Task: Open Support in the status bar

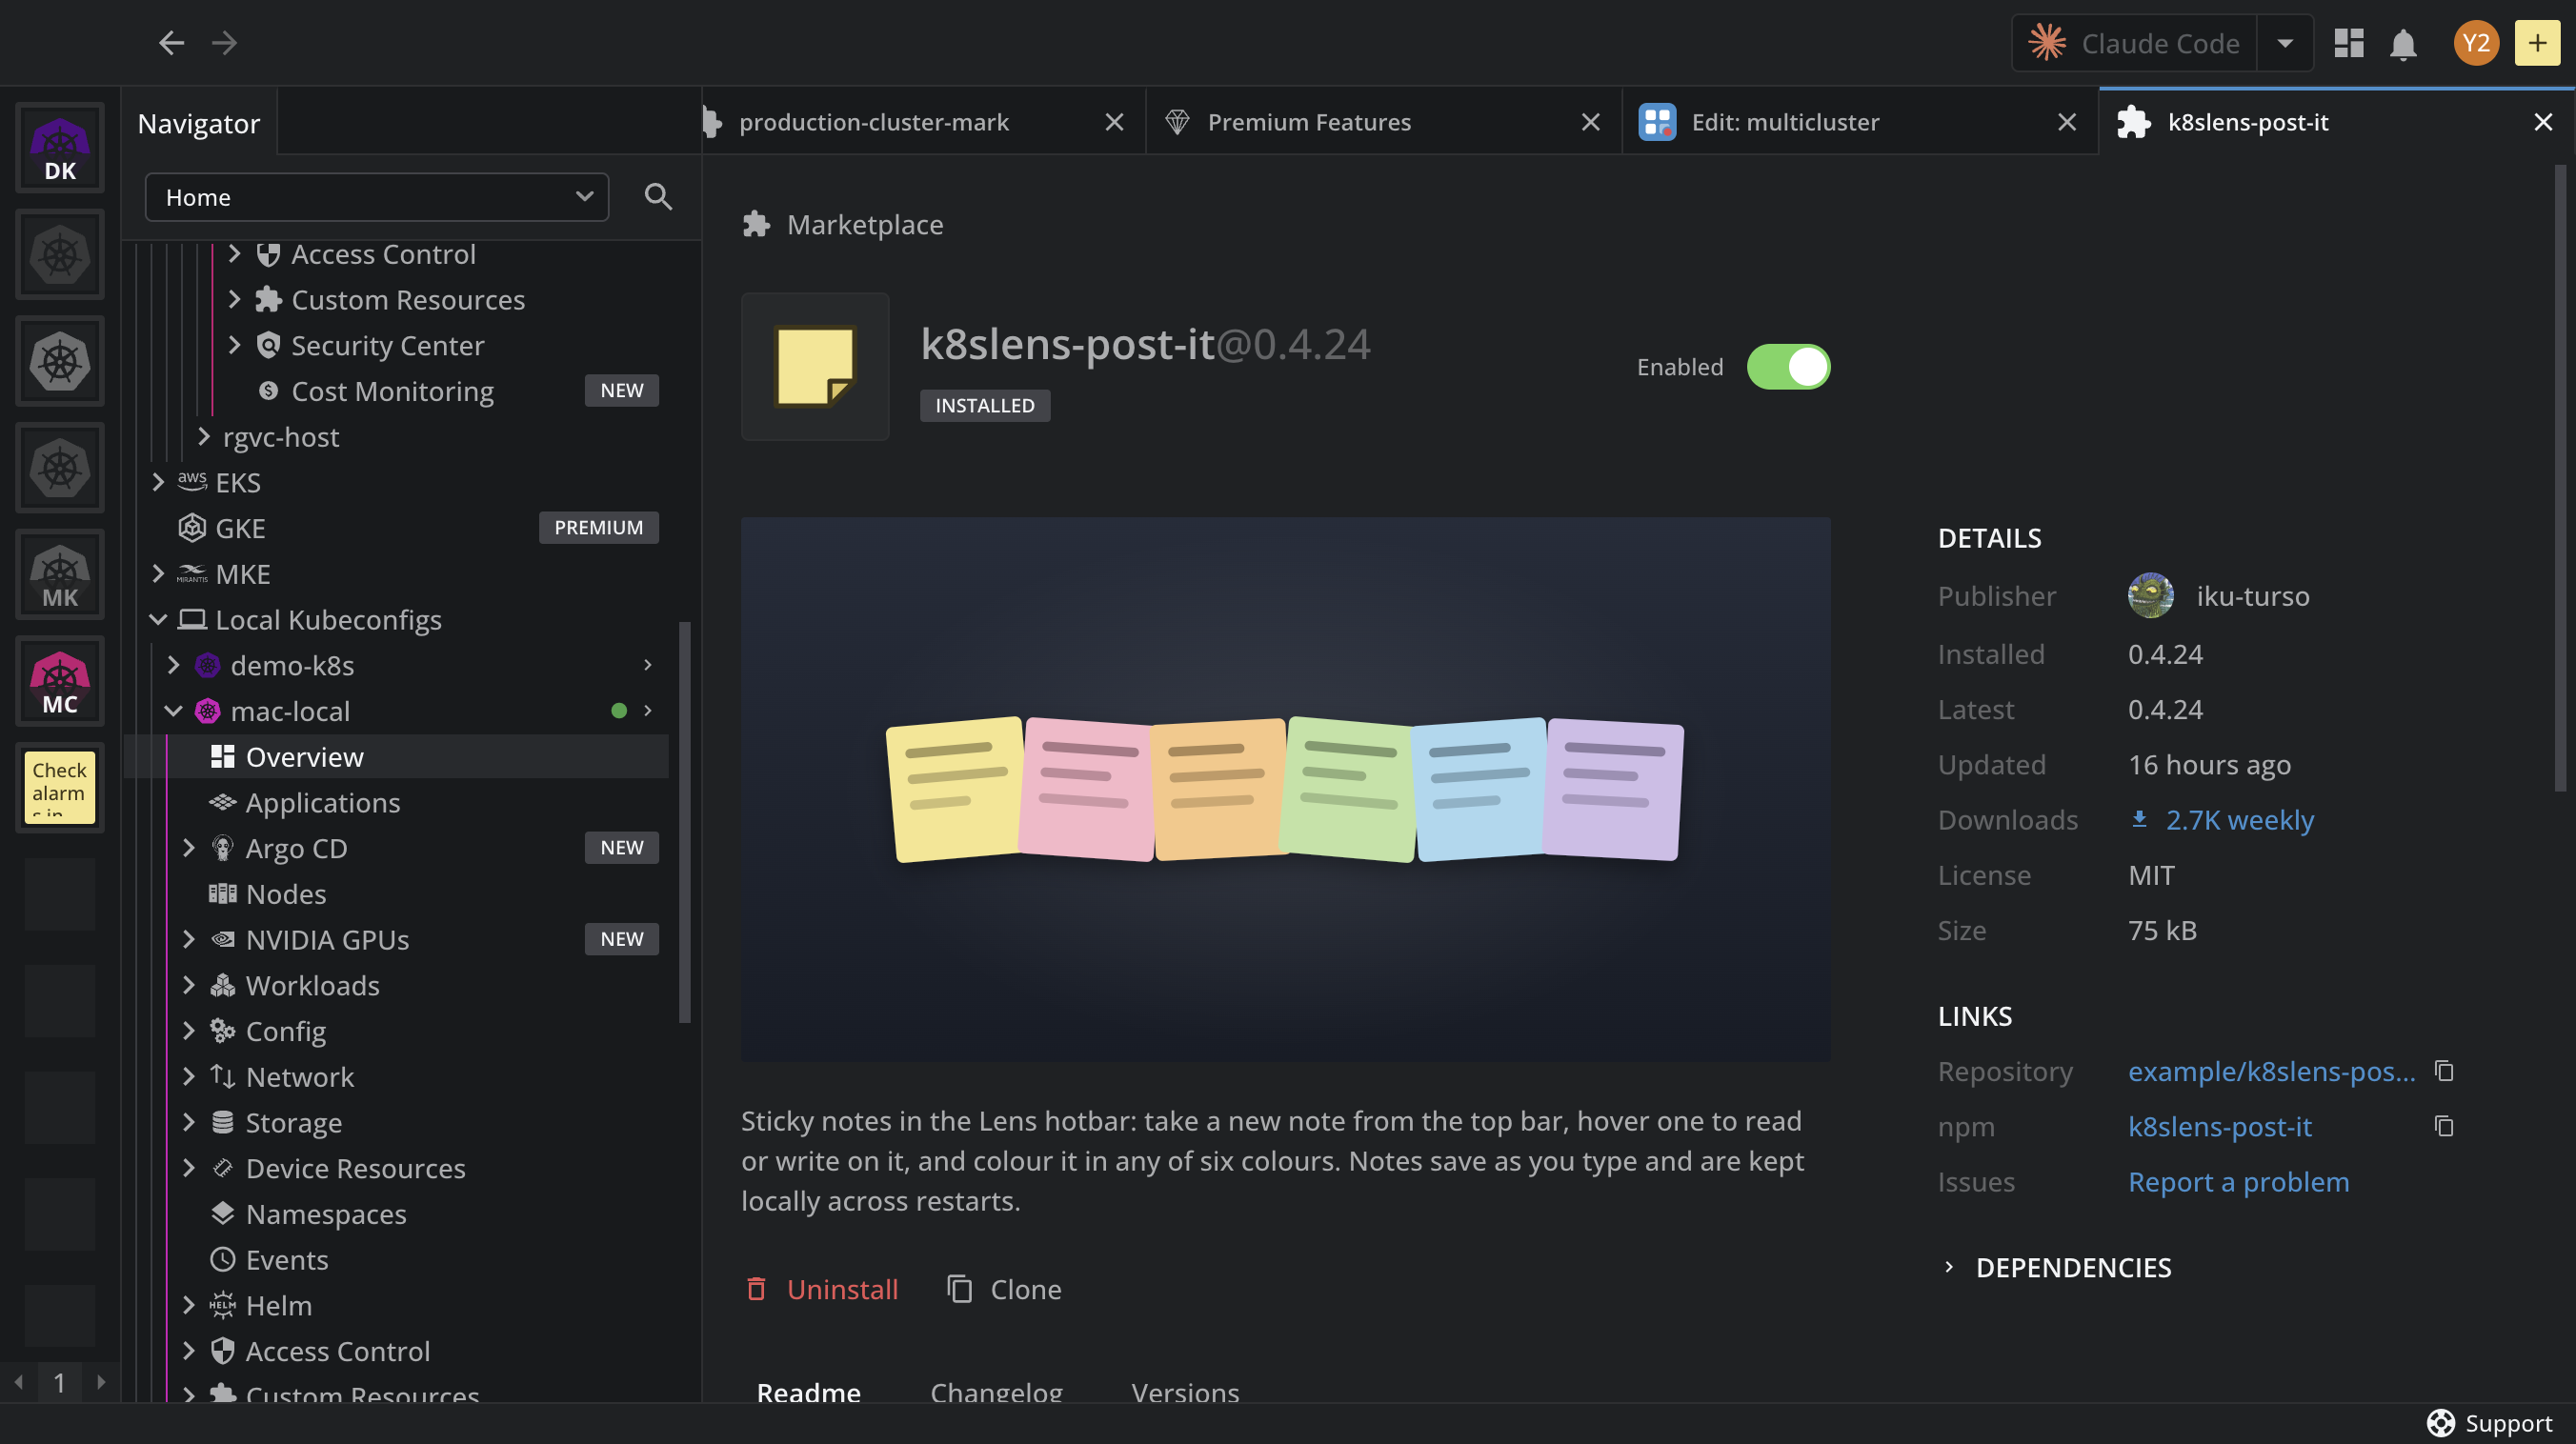Action: (2489, 1423)
